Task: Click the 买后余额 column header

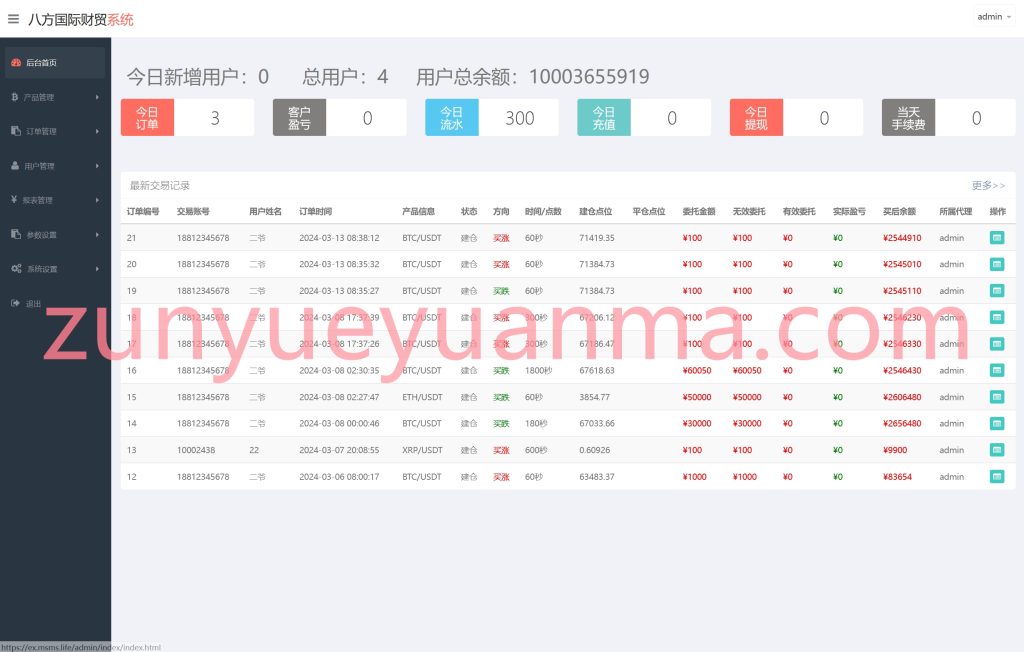Action: point(899,211)
